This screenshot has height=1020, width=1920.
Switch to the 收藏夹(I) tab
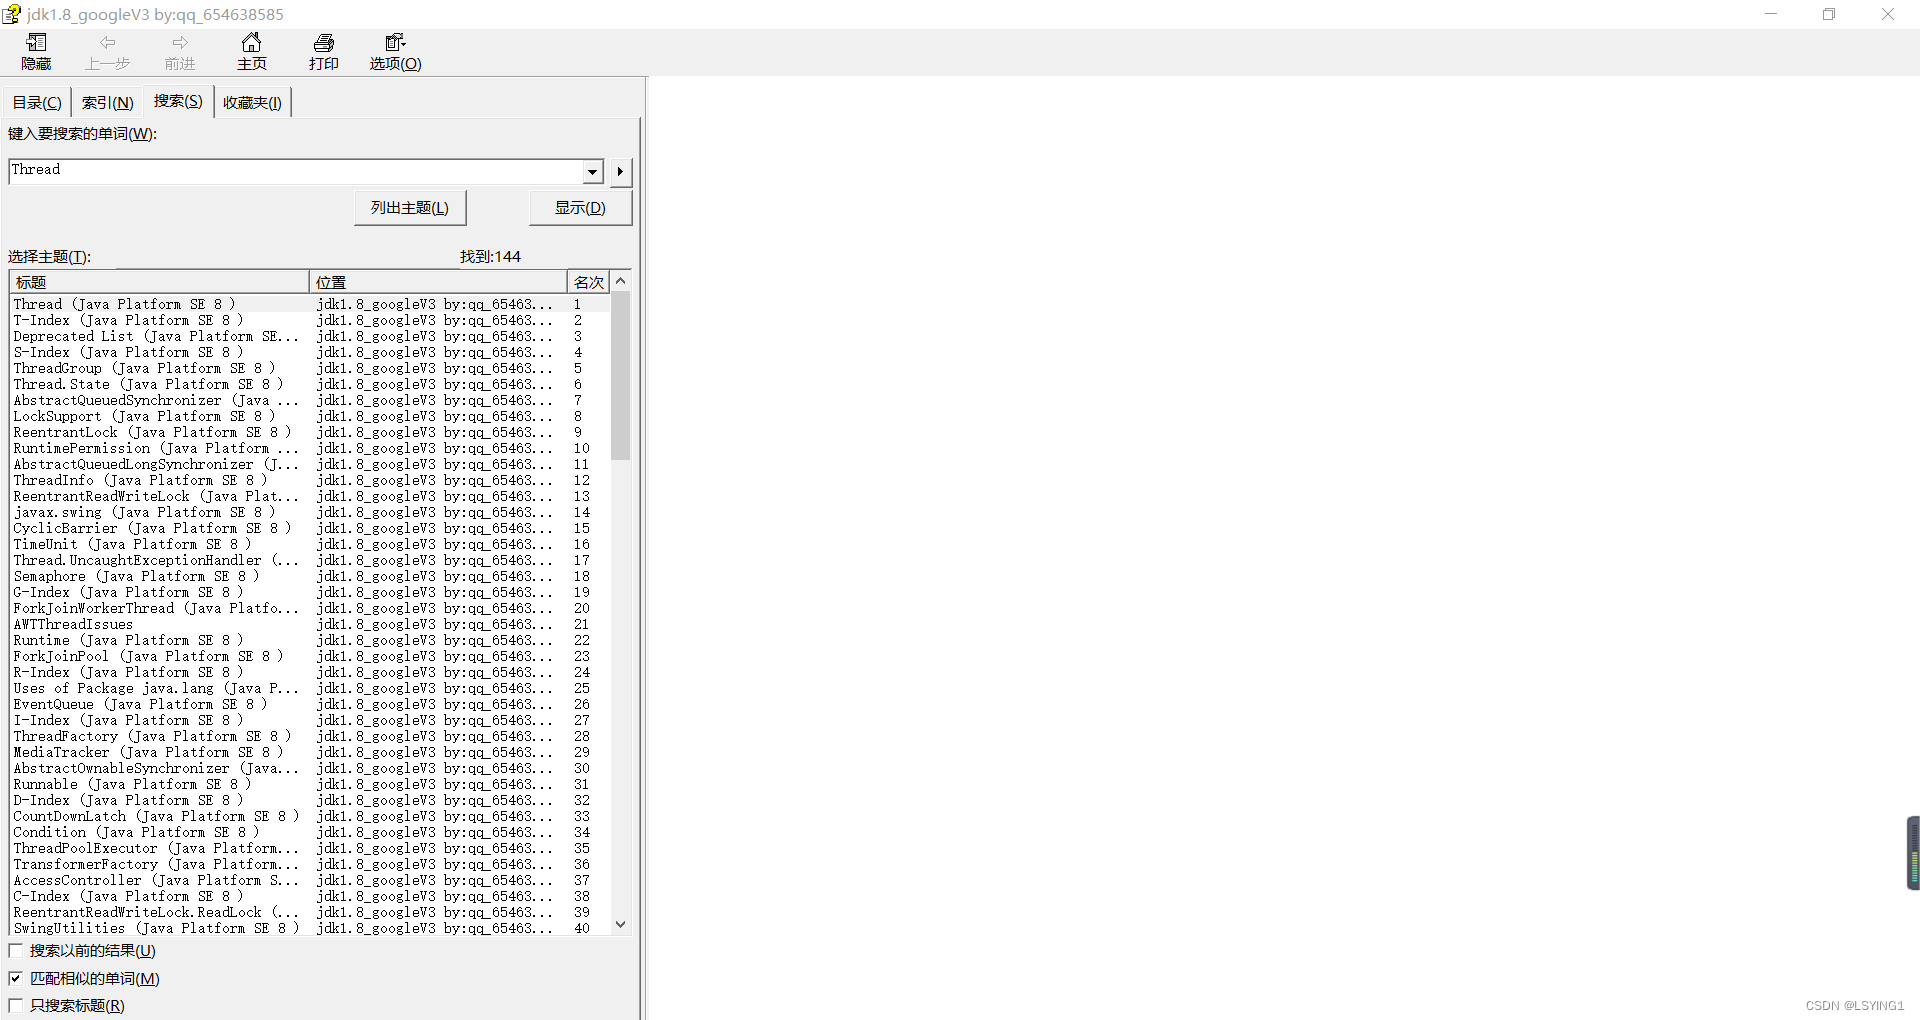click(x=251, y=101)
